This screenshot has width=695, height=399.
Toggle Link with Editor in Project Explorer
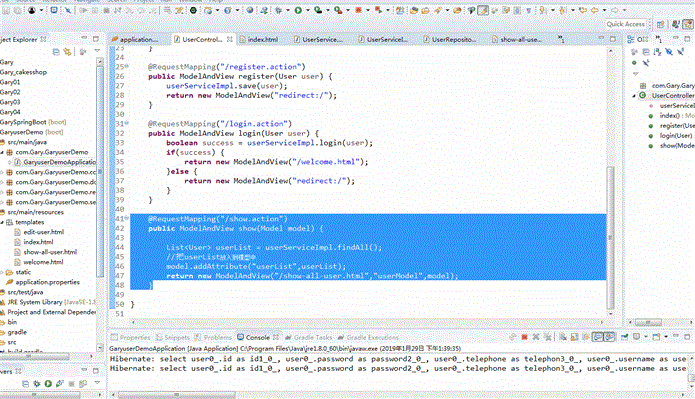[x=67, y=52]
